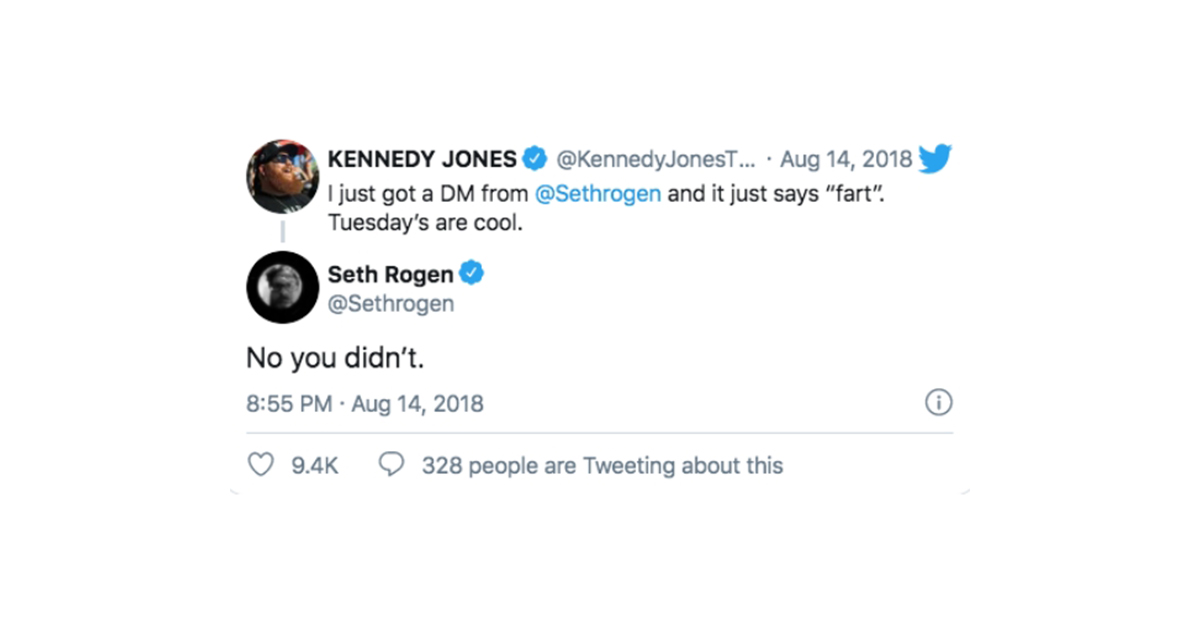Open Seth Rogen's profile picture
The height and width of the screenshot is (628, 1200).
283,288
